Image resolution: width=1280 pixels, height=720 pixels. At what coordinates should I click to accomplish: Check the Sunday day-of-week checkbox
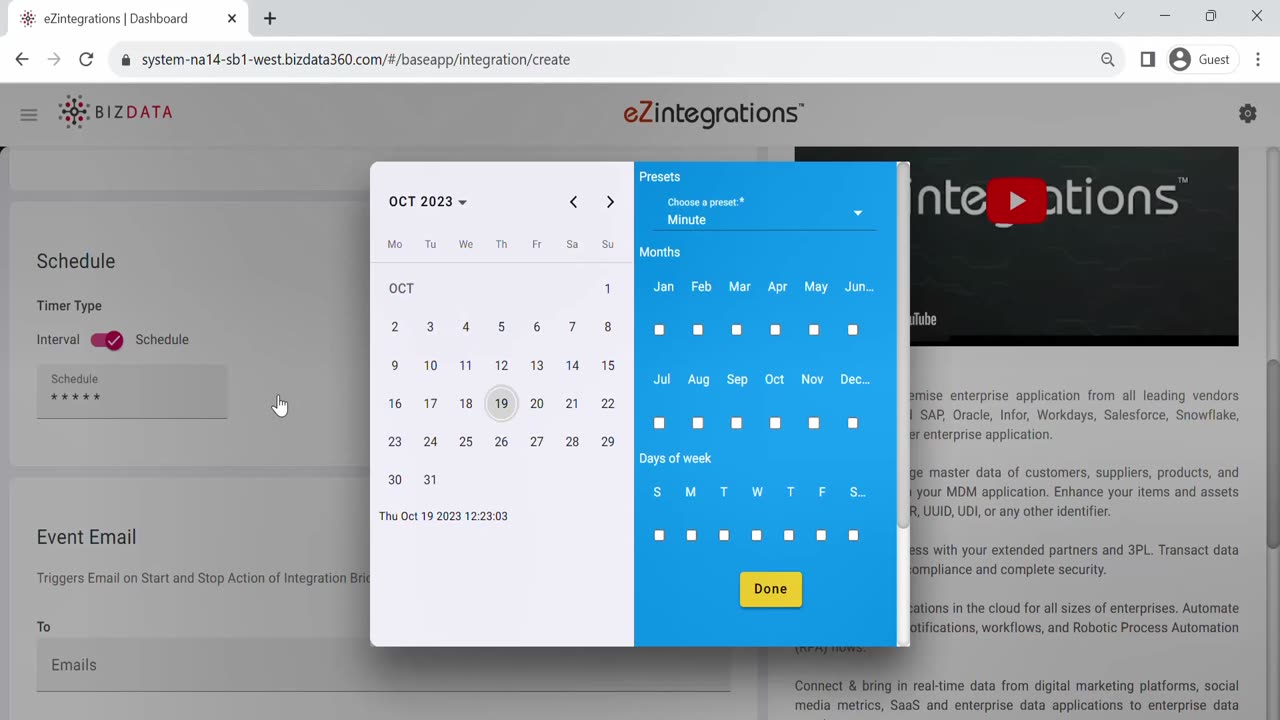tap(659, 536)
